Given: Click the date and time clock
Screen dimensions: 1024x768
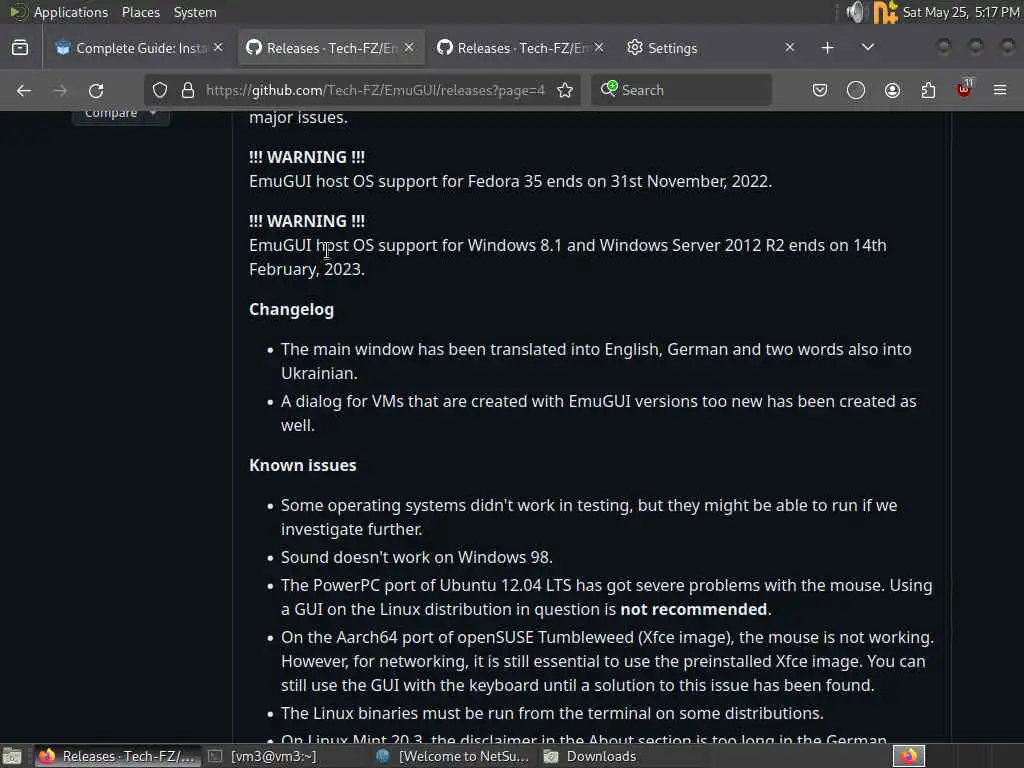Looking at the screenshot, I should coord(961,12).
